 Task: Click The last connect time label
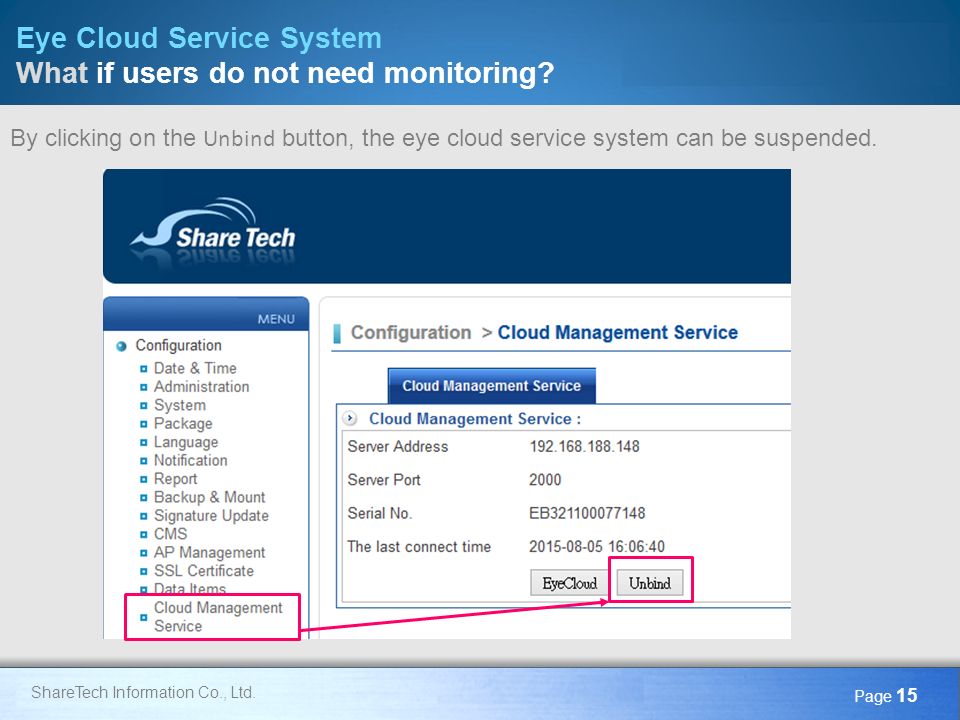click(419, 546)
